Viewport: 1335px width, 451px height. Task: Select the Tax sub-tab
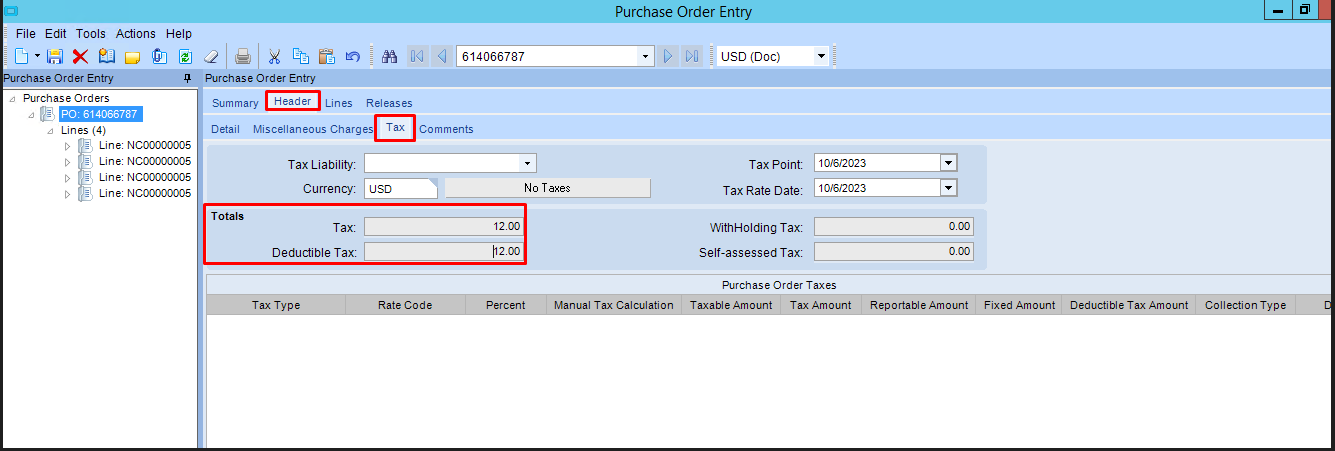click(395, 128)
